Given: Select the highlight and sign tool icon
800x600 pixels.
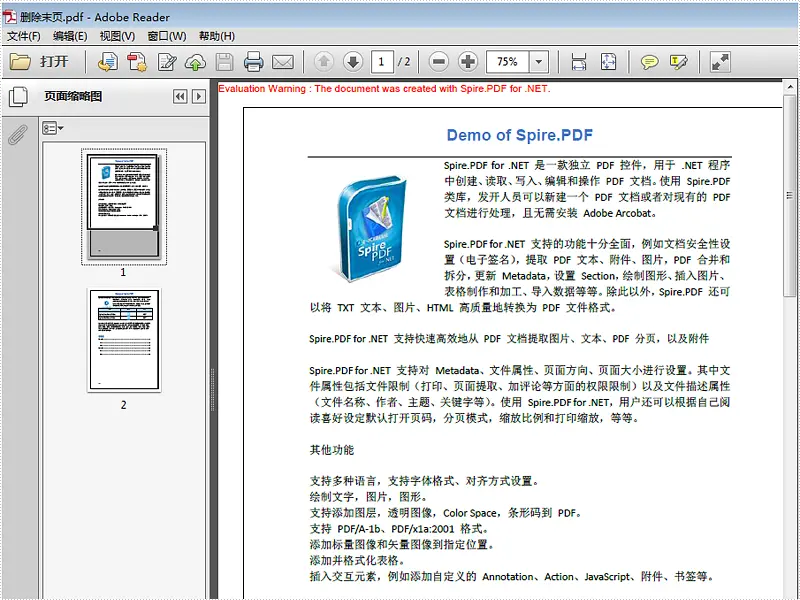Looking at the screenshot, I should [679, 62].
